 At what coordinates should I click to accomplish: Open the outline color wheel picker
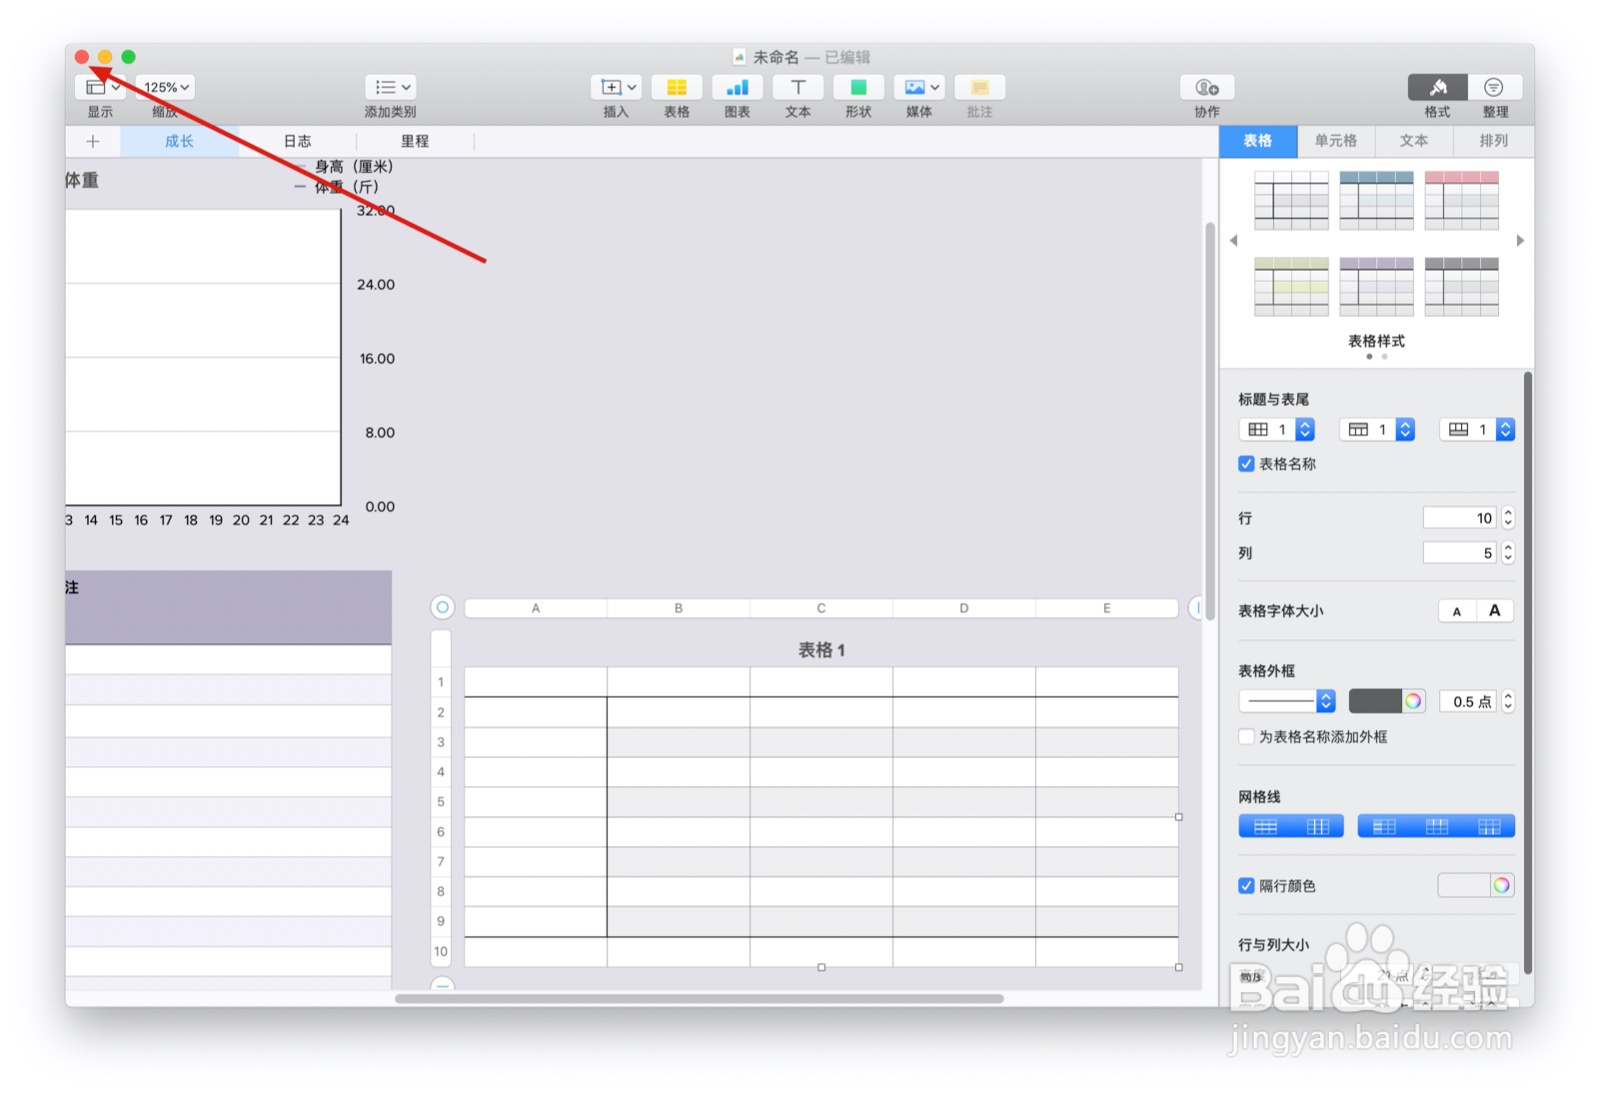coord(1413,702)
